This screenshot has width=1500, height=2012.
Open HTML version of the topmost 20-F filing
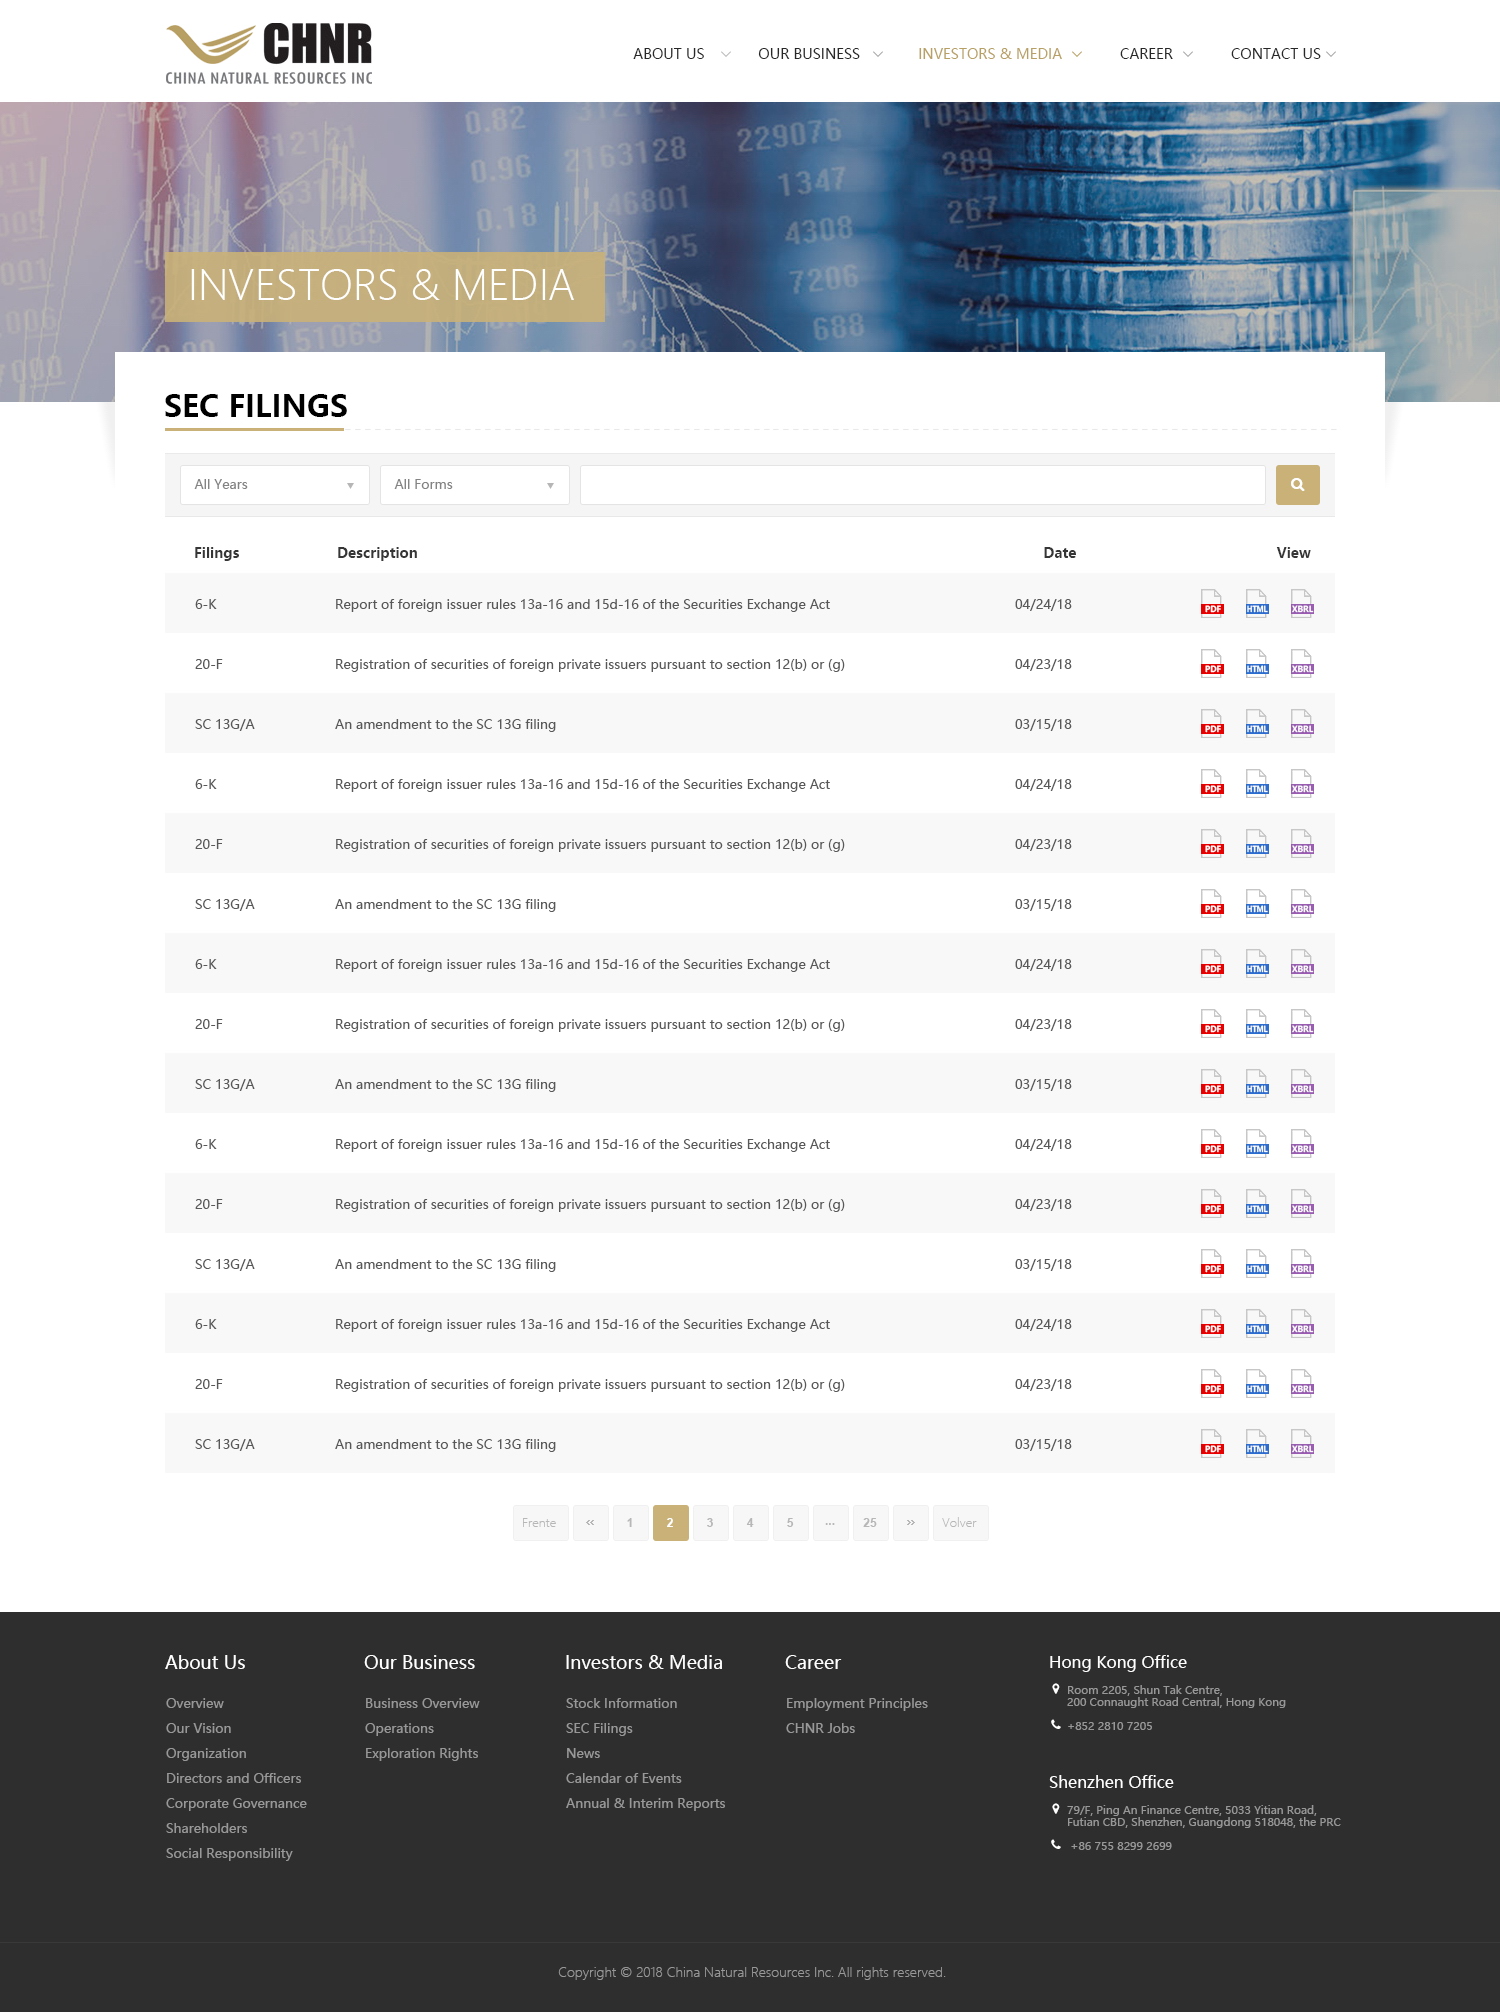1257,664
